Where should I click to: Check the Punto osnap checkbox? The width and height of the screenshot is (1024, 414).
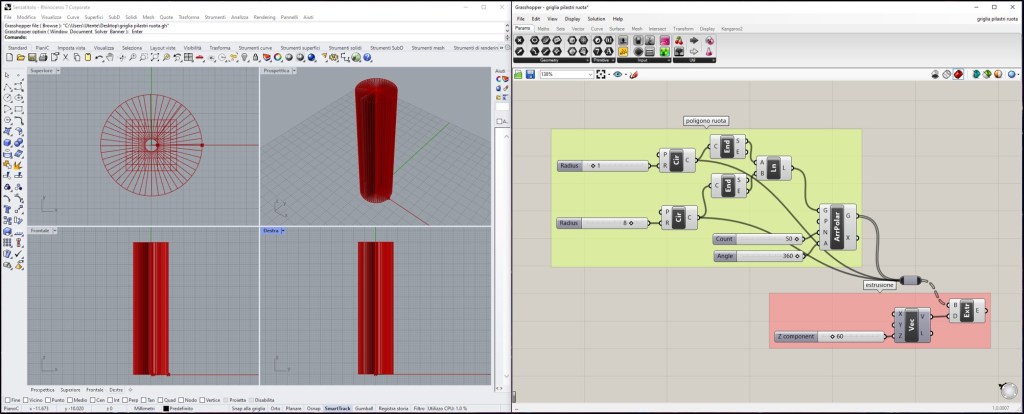(48, 400)
